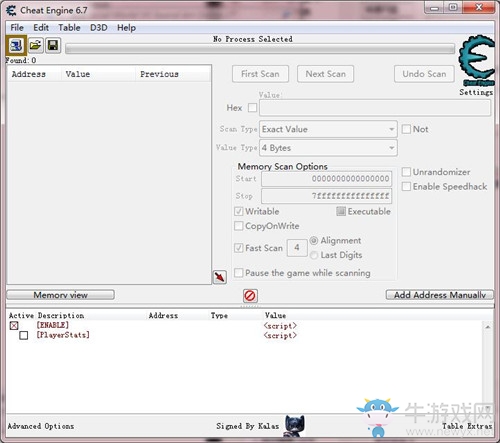Open the process list icon
Image resolution: width=500 pixels, height=443 pixels.
pos(16,45)
